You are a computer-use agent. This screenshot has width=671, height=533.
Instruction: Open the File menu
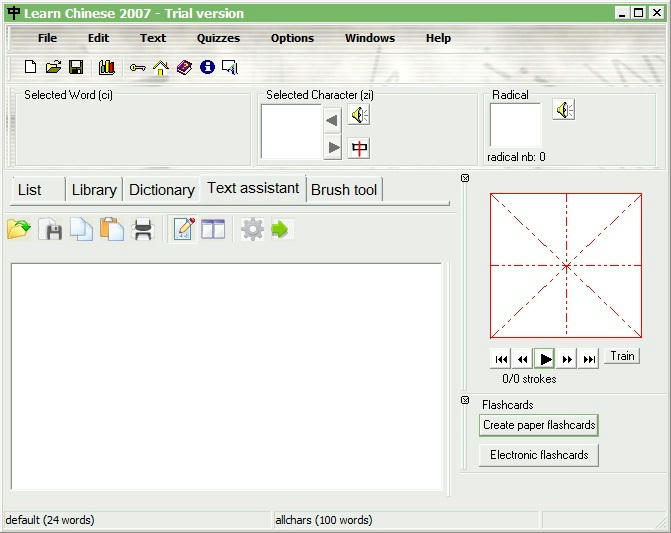pyautogui.click(x=47, y=38)
